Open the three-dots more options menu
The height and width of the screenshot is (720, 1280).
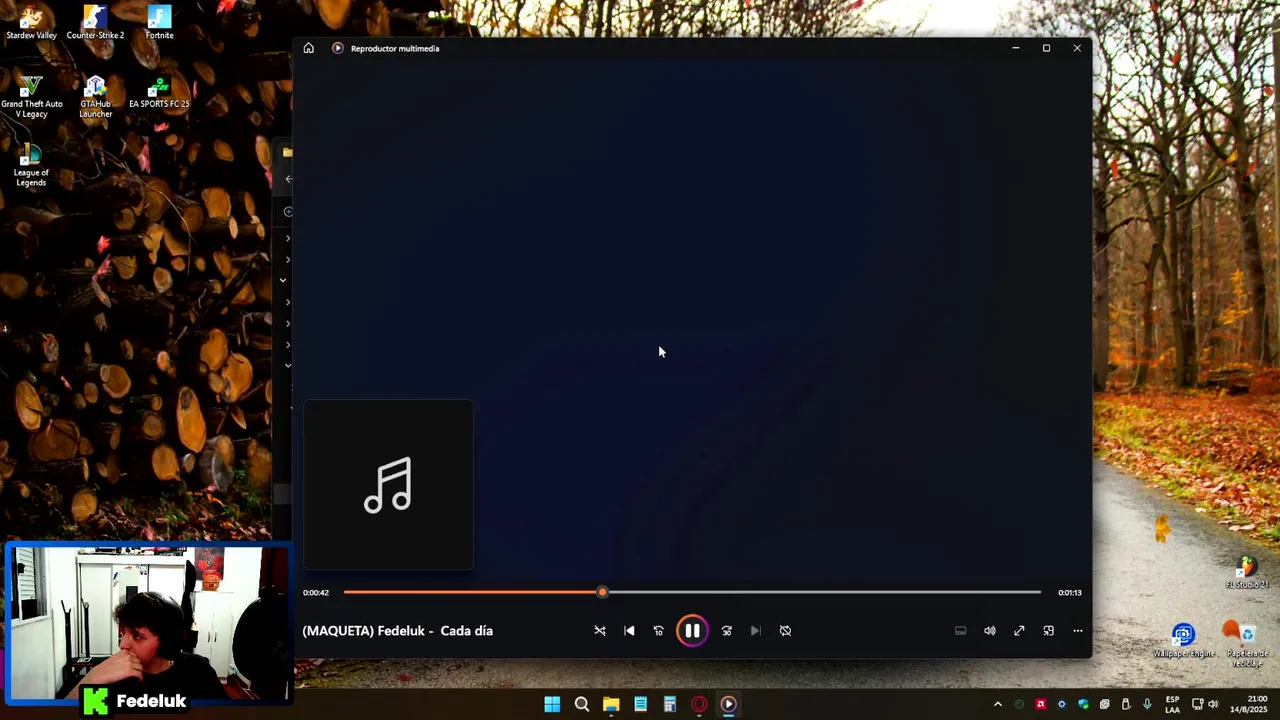pos(1077,631)
